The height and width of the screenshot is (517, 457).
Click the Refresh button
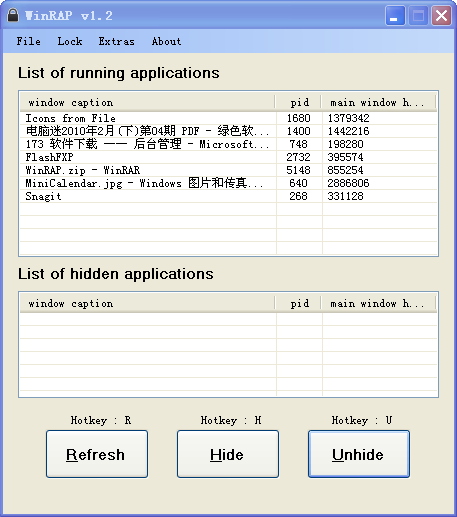pos(97,454)
